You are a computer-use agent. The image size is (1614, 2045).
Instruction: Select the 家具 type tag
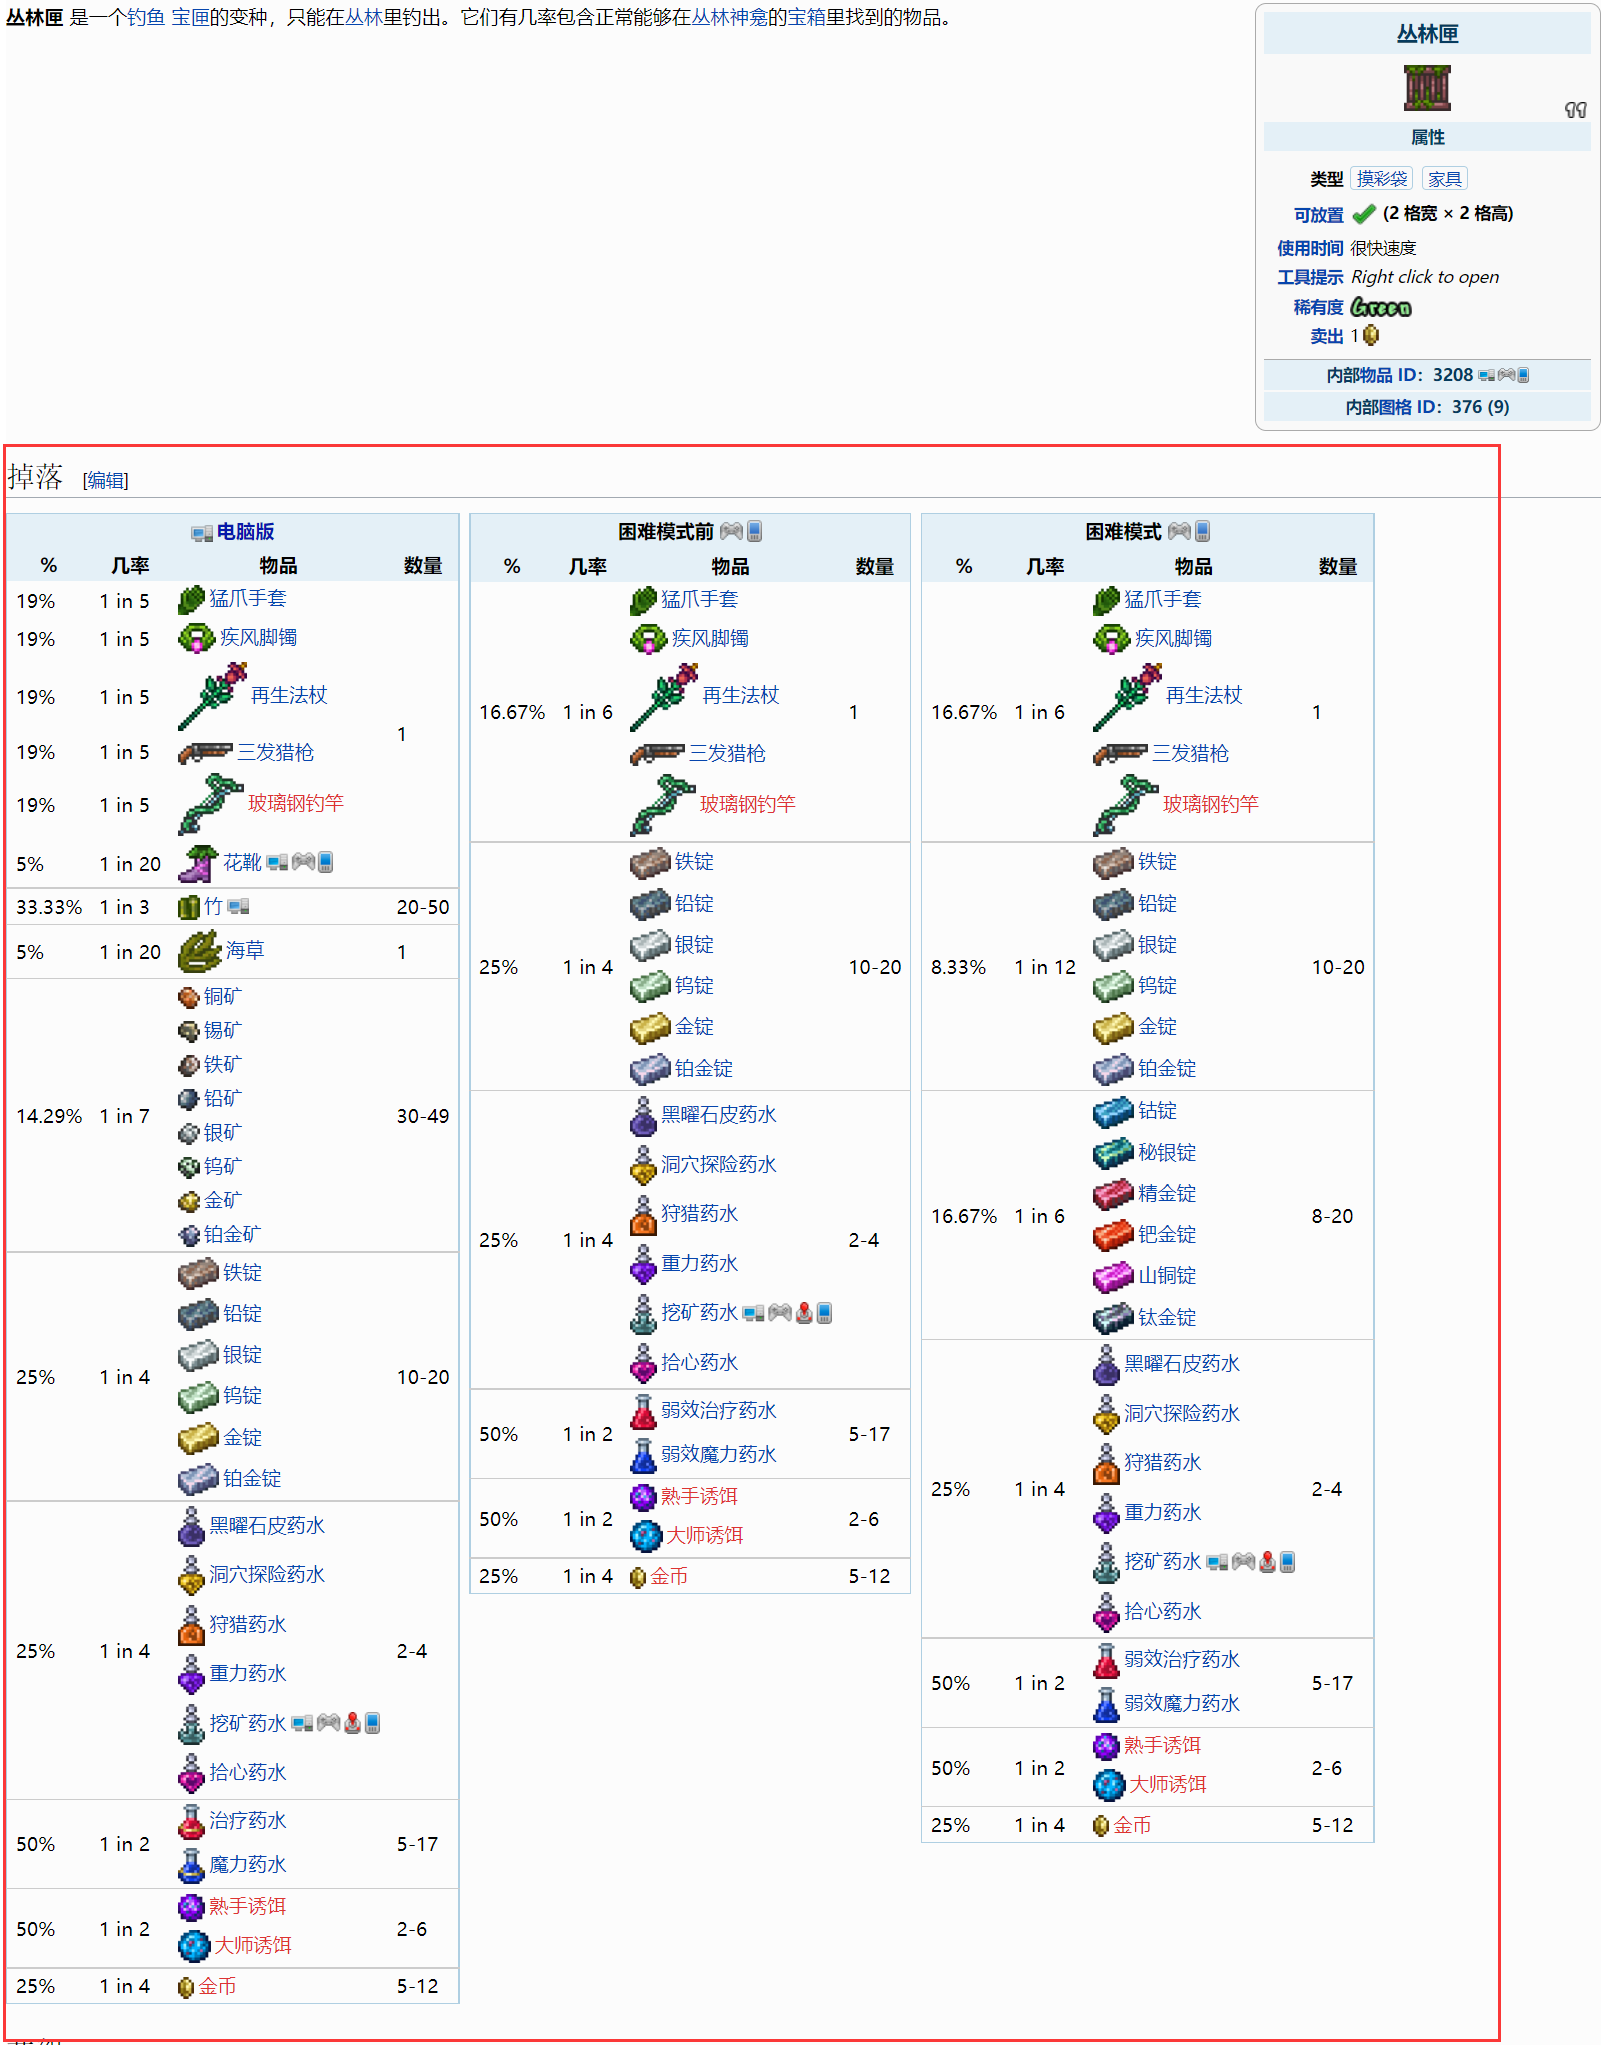[x=1444, y=179]
